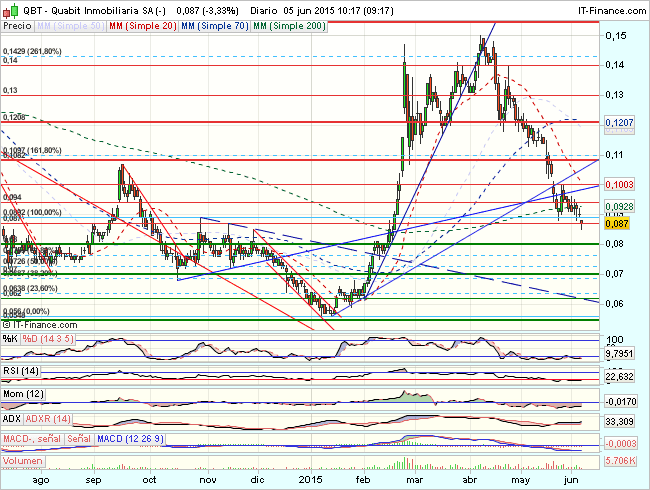Click the MACD-, señal label

coord(32,439)
